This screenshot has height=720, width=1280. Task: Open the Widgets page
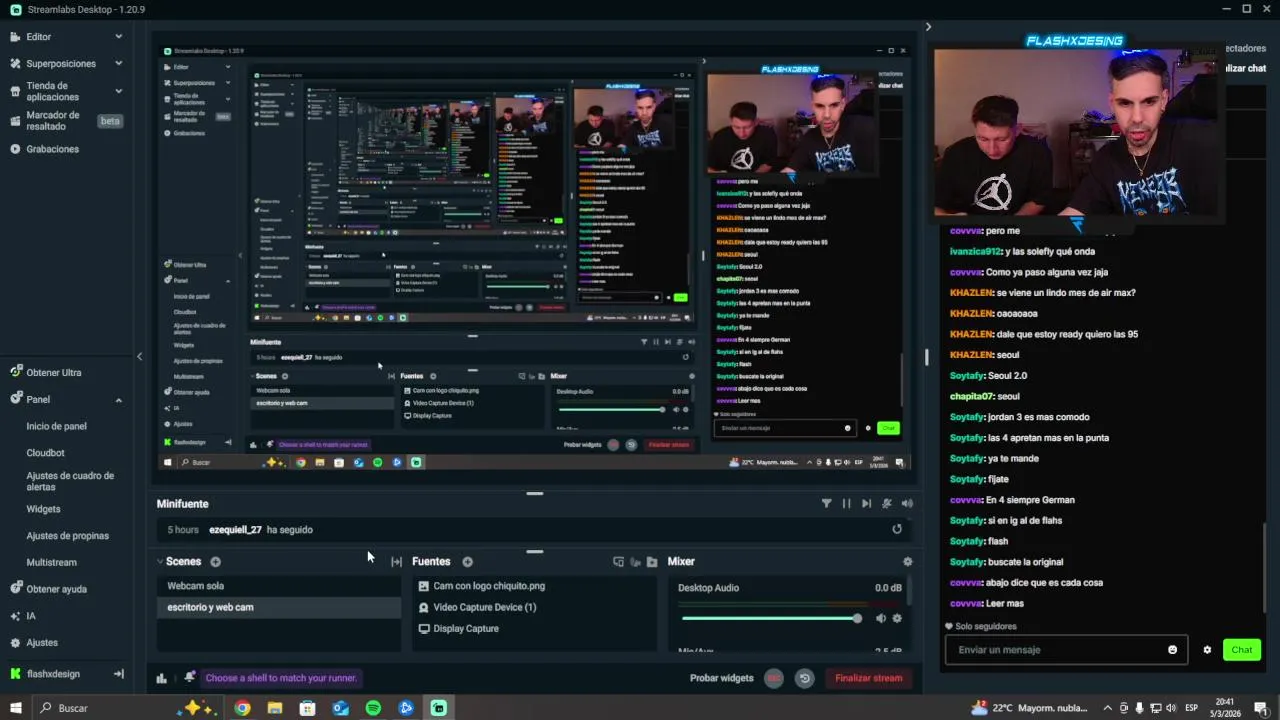click(43, 509)
